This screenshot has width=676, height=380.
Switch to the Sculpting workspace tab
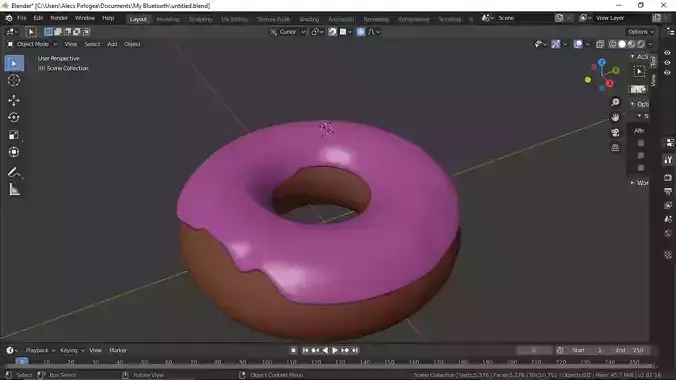coord(200,19)
